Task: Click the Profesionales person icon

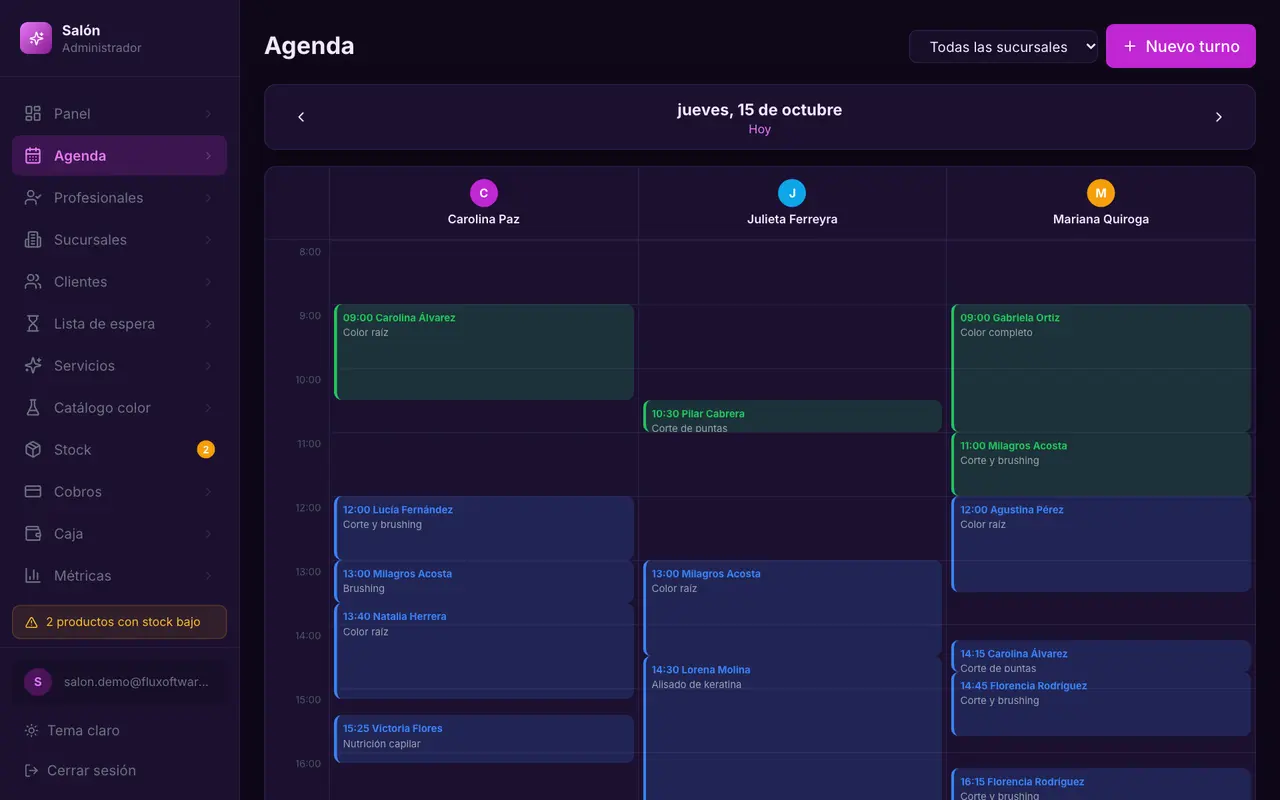Action: [x=33, y=198]
